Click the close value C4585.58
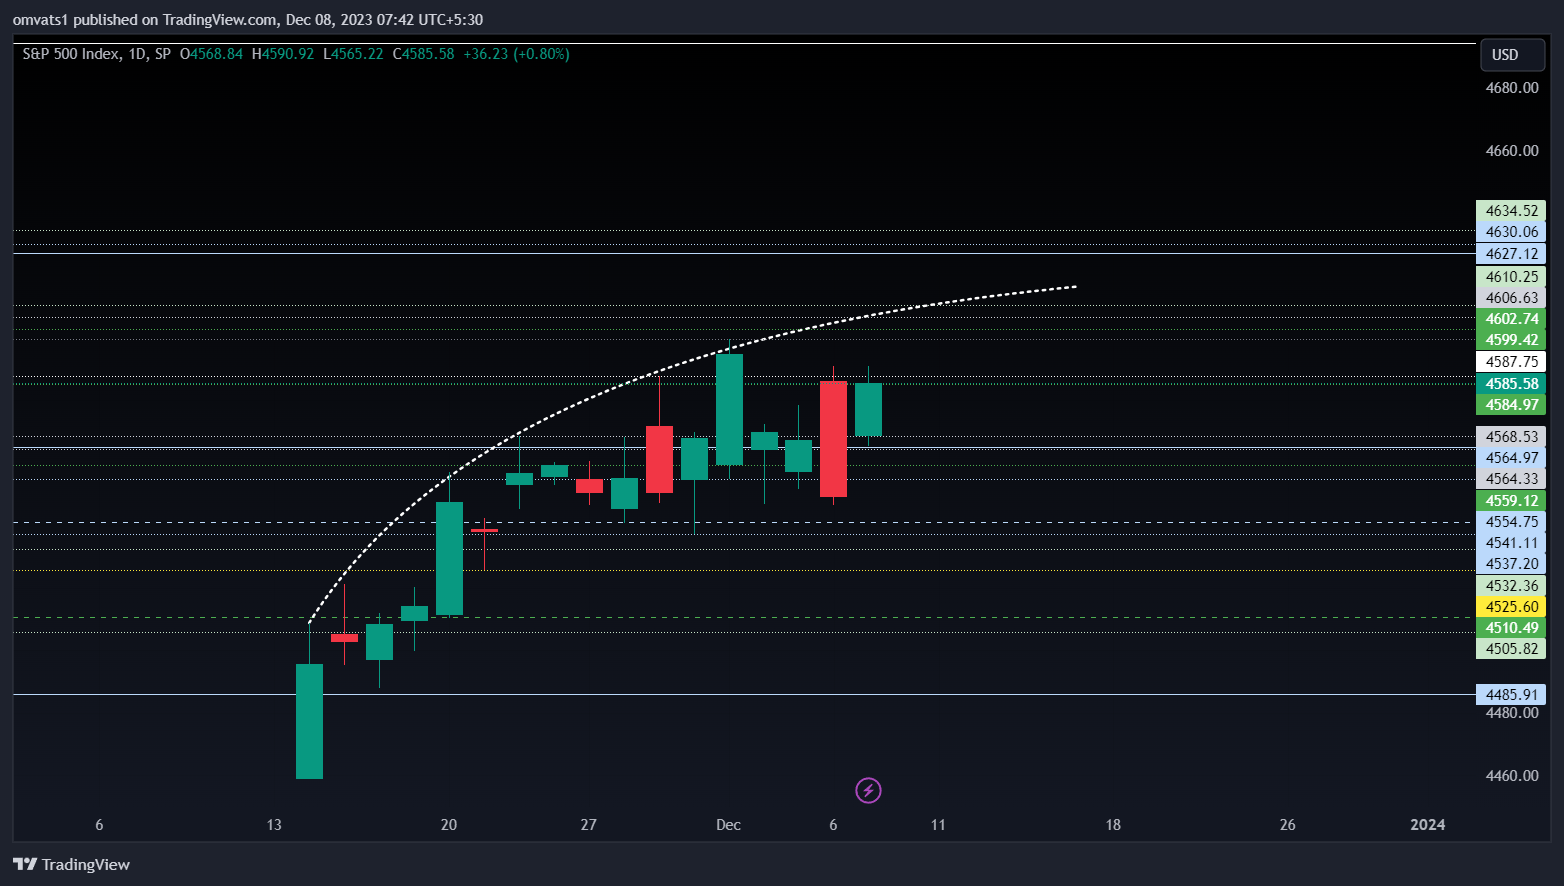Screen dimensions: 1564x886 click(423, 54)
